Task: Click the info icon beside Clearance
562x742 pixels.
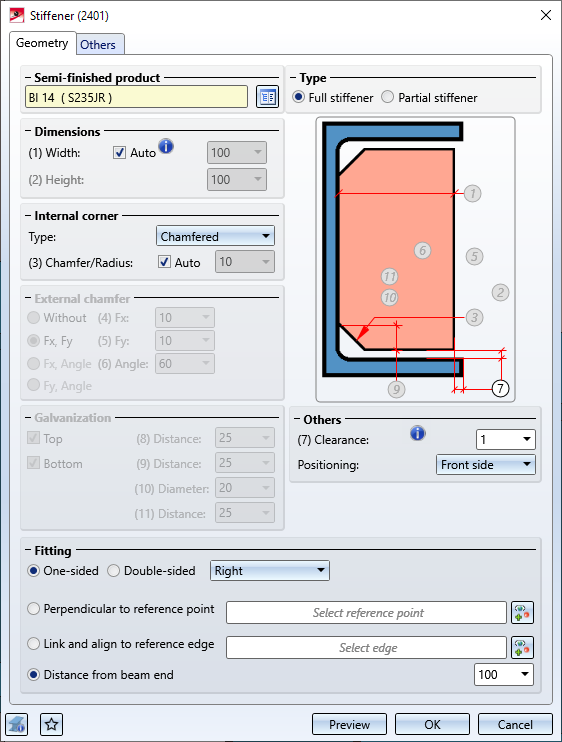Action: (x=418, y=433)
